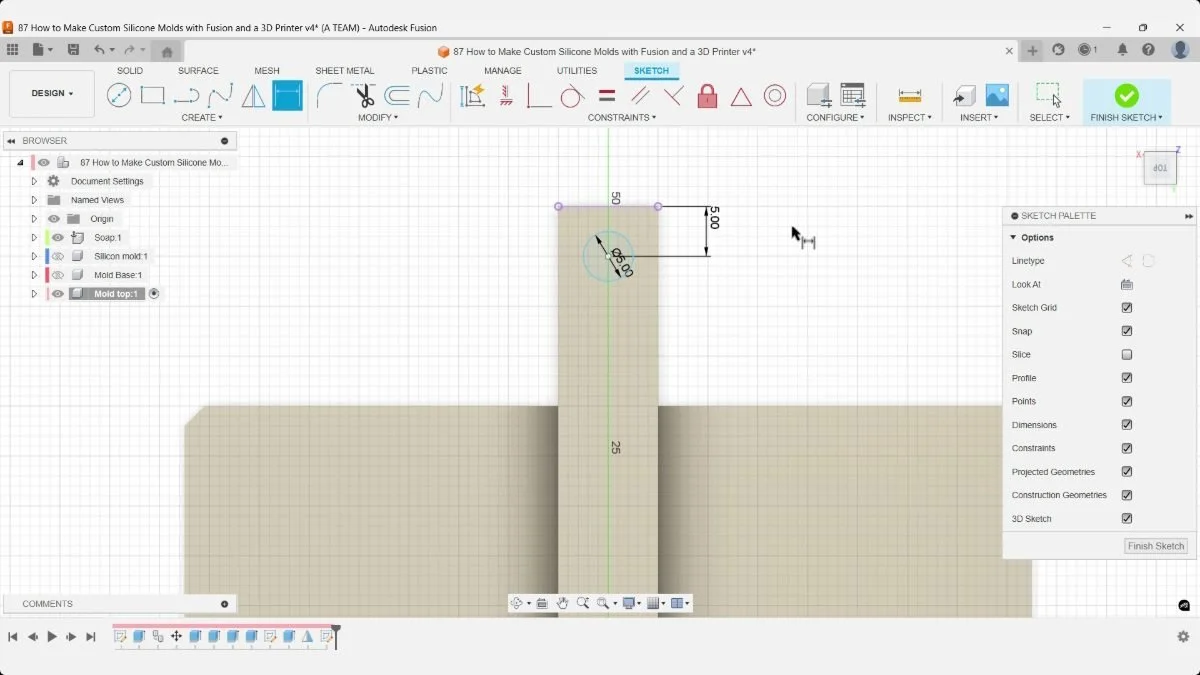The width and height of the screenshot is (1200, 675).
Task: Open the Change Parameters table icon
Action: [x=852, y=95]
